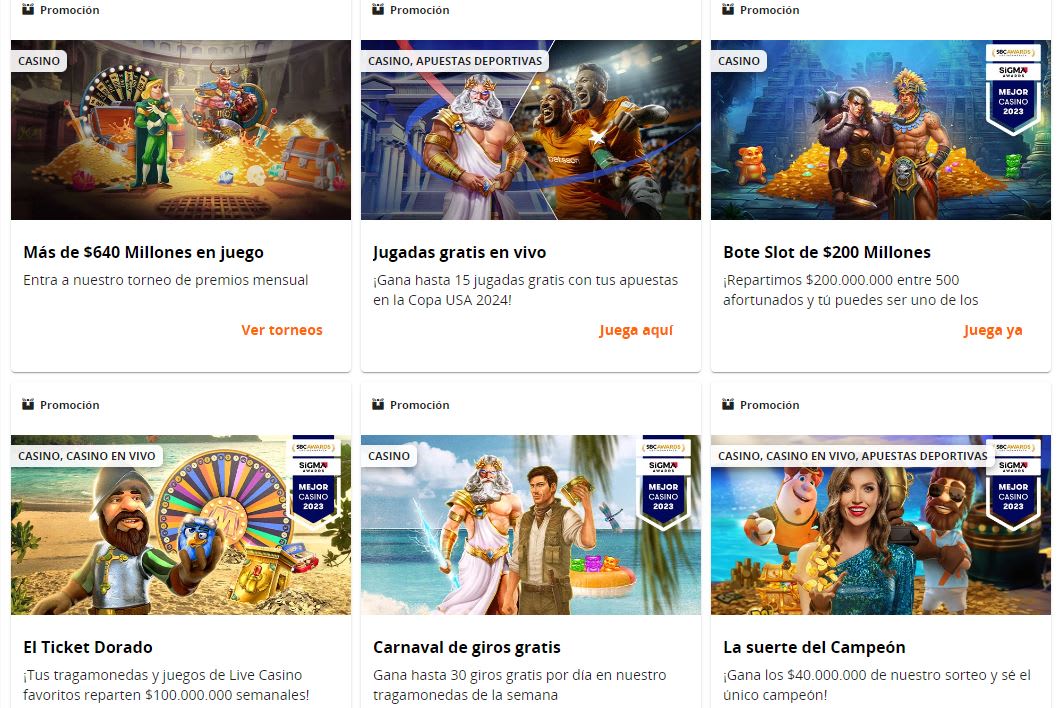Click the Mejor Casino 2023 badge on El Ticket Dorado
This screenshot has width=1062, height=708.
313,483
